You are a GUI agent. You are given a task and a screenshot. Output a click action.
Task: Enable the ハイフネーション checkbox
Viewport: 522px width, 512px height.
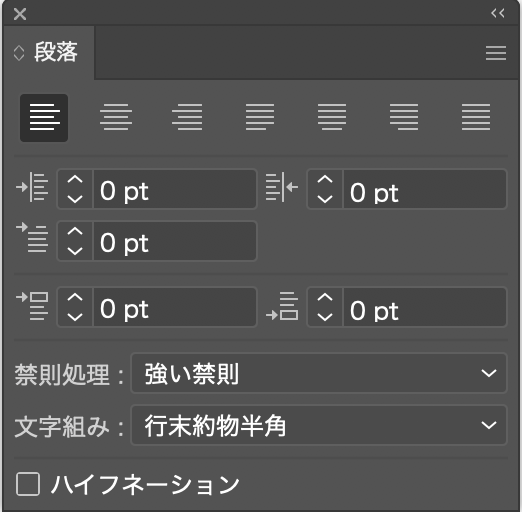pyautogui.click(x=28, y=484)
